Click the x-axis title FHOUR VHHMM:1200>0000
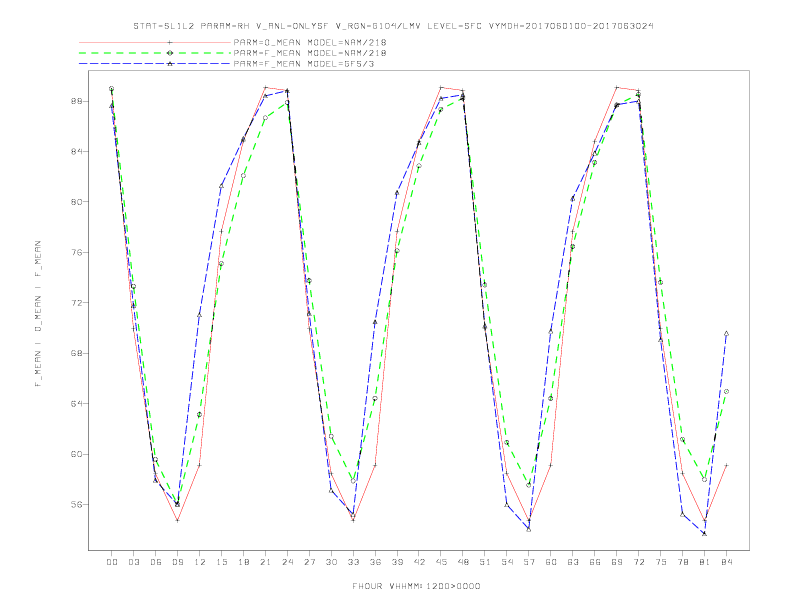The height and width of the screenshot is (612, 792). 416,586
